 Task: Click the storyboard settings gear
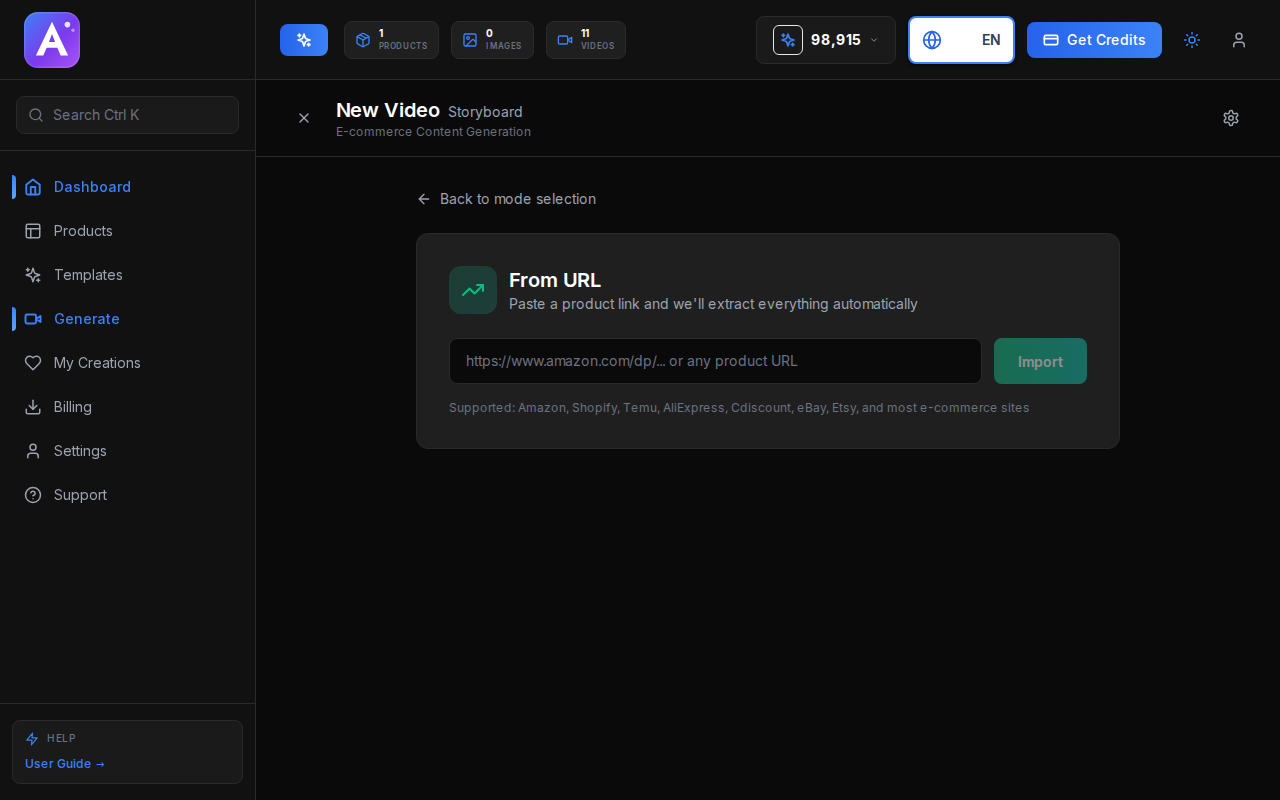point(1231,118)
